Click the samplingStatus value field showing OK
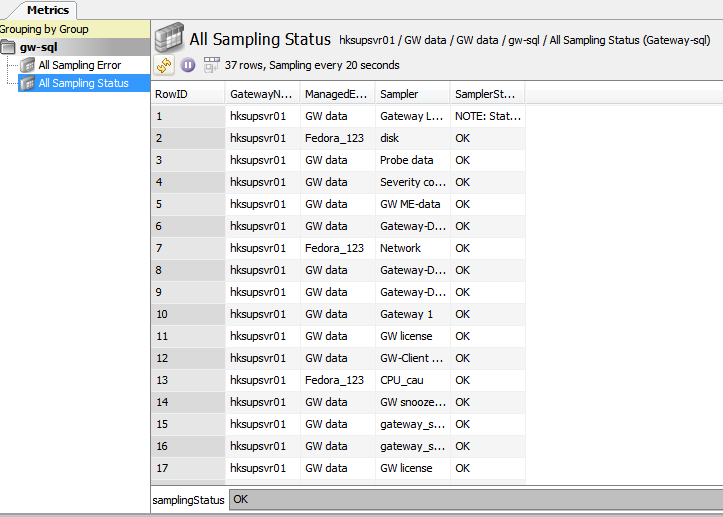Screen dimensions: 723x517 pyautogui.click(x=476, y=499)
